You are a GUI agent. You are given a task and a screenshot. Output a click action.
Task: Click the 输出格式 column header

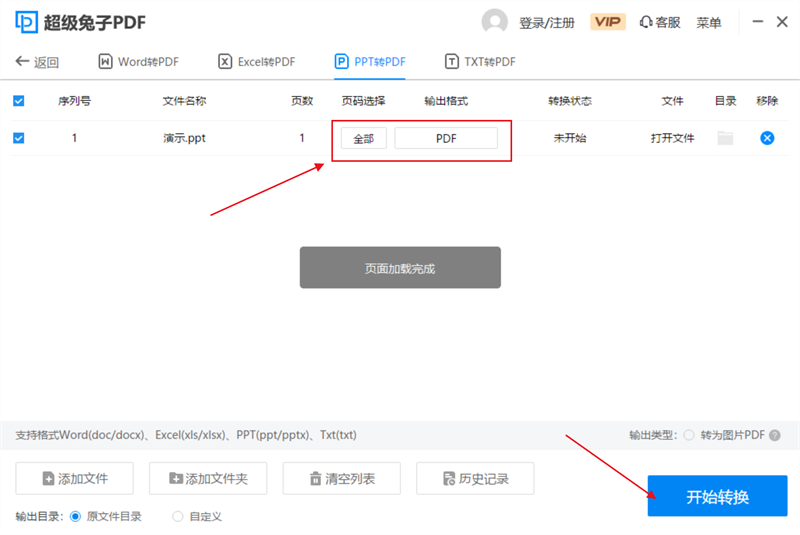point(446,101)
